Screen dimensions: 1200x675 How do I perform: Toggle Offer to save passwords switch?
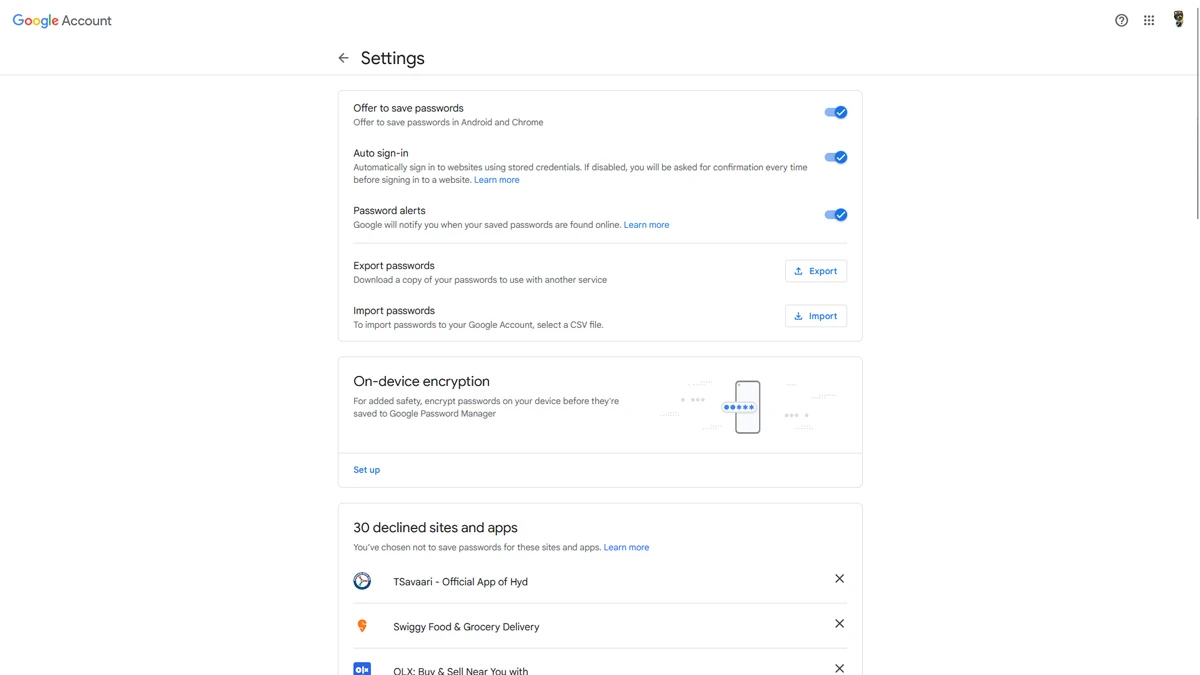pos(836,112)
